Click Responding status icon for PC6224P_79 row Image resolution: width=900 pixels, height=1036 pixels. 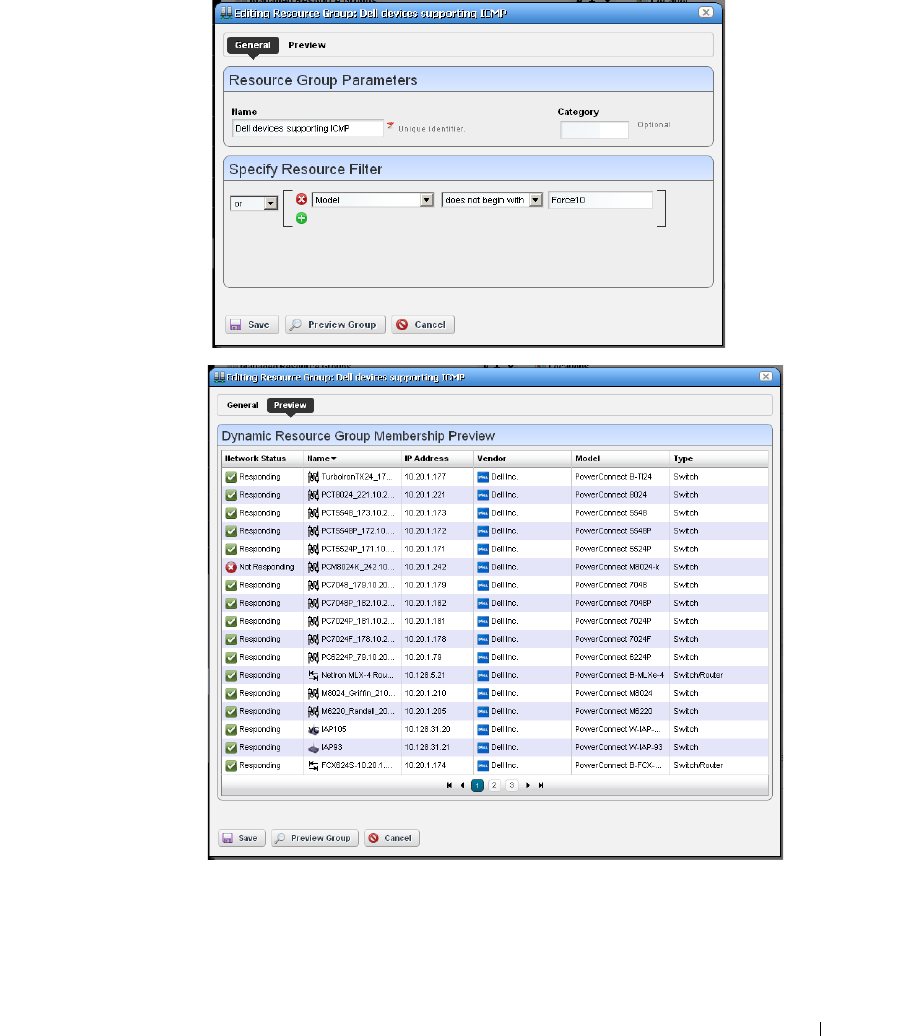click(x=231, y=657)
